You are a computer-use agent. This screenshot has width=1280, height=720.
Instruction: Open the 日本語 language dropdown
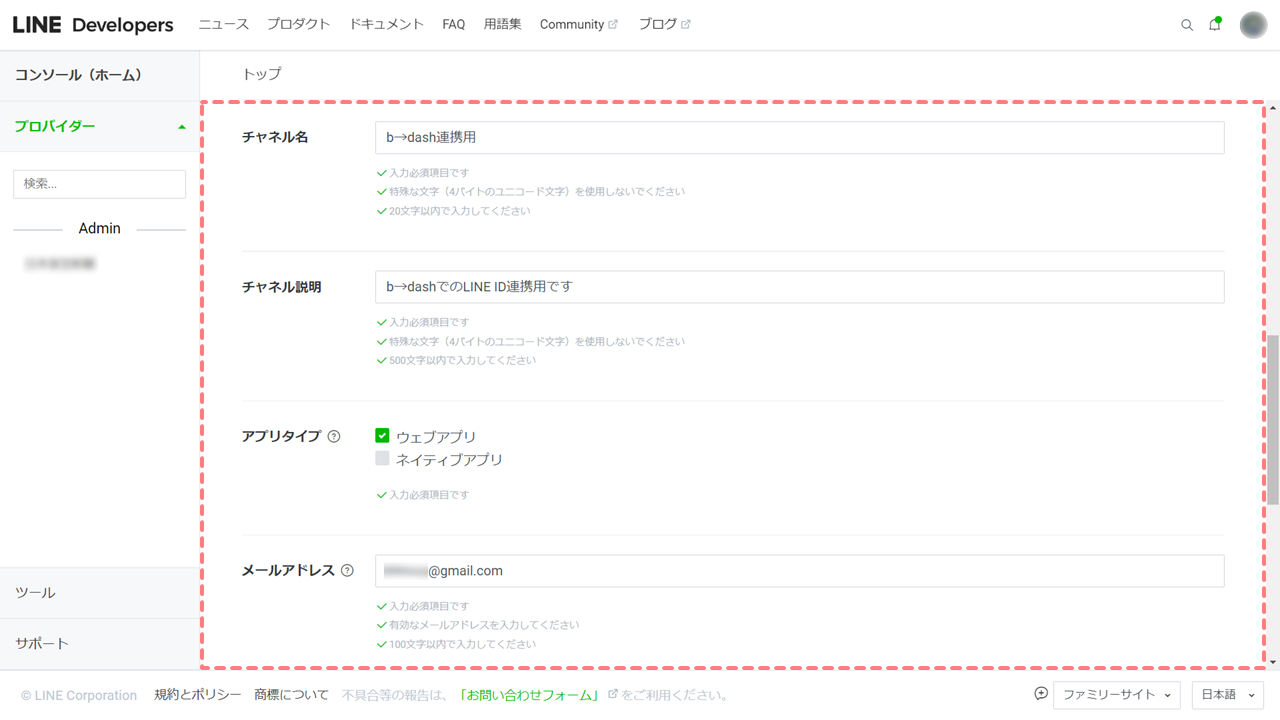pos(1228,694)
